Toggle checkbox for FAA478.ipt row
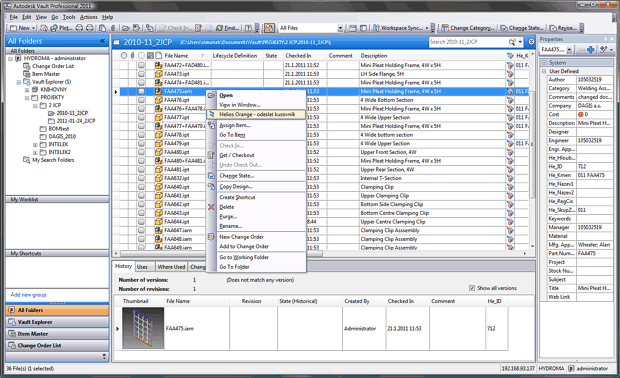Screen dimensions: 620x378 pos(141,135)
